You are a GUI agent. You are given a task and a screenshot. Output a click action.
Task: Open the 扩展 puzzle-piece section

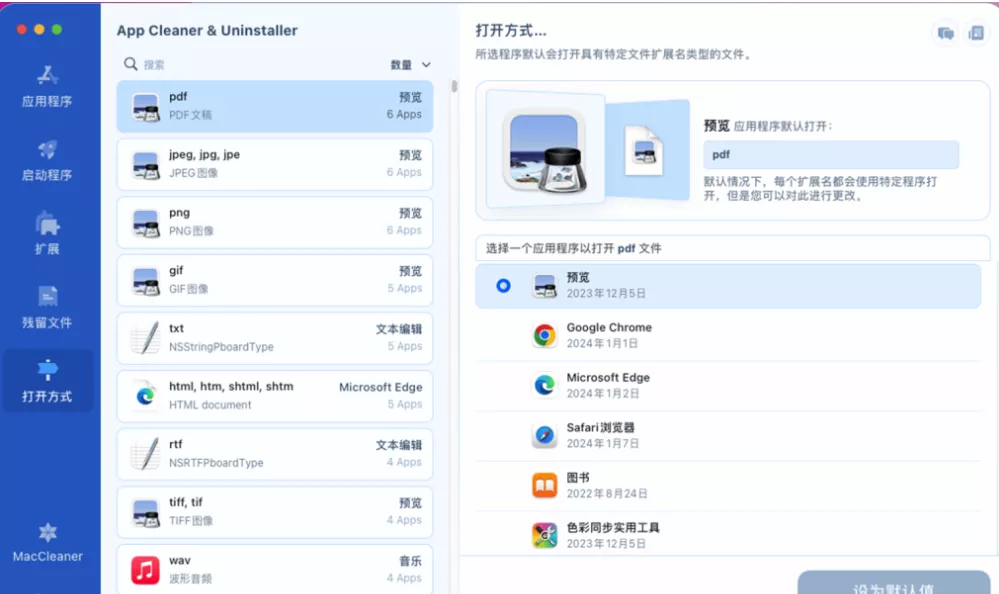[47, 234]
